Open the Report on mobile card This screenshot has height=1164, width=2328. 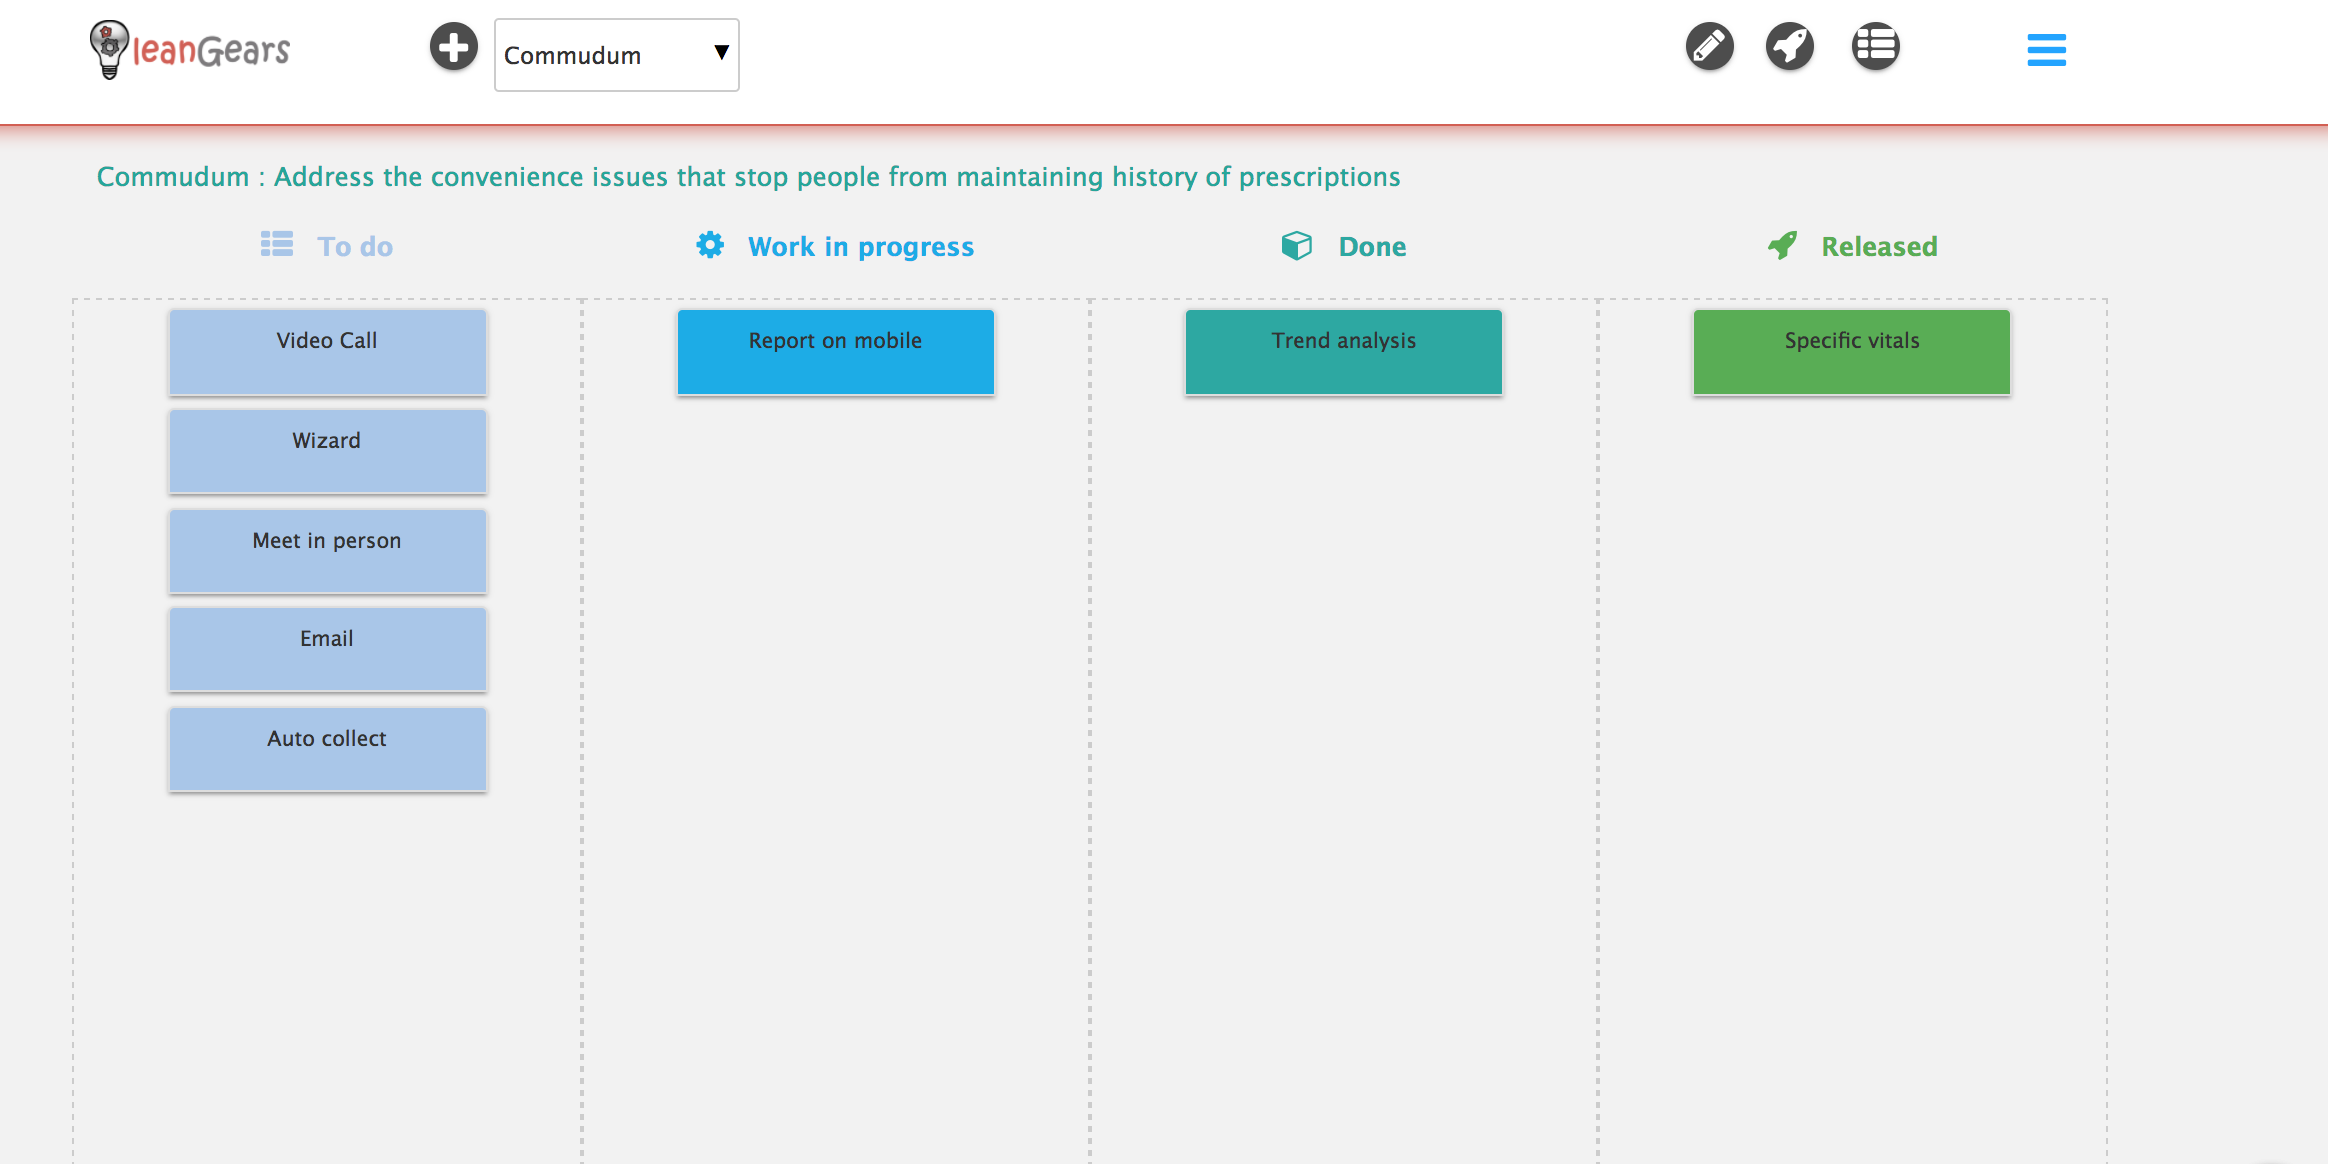click(835, 352)
